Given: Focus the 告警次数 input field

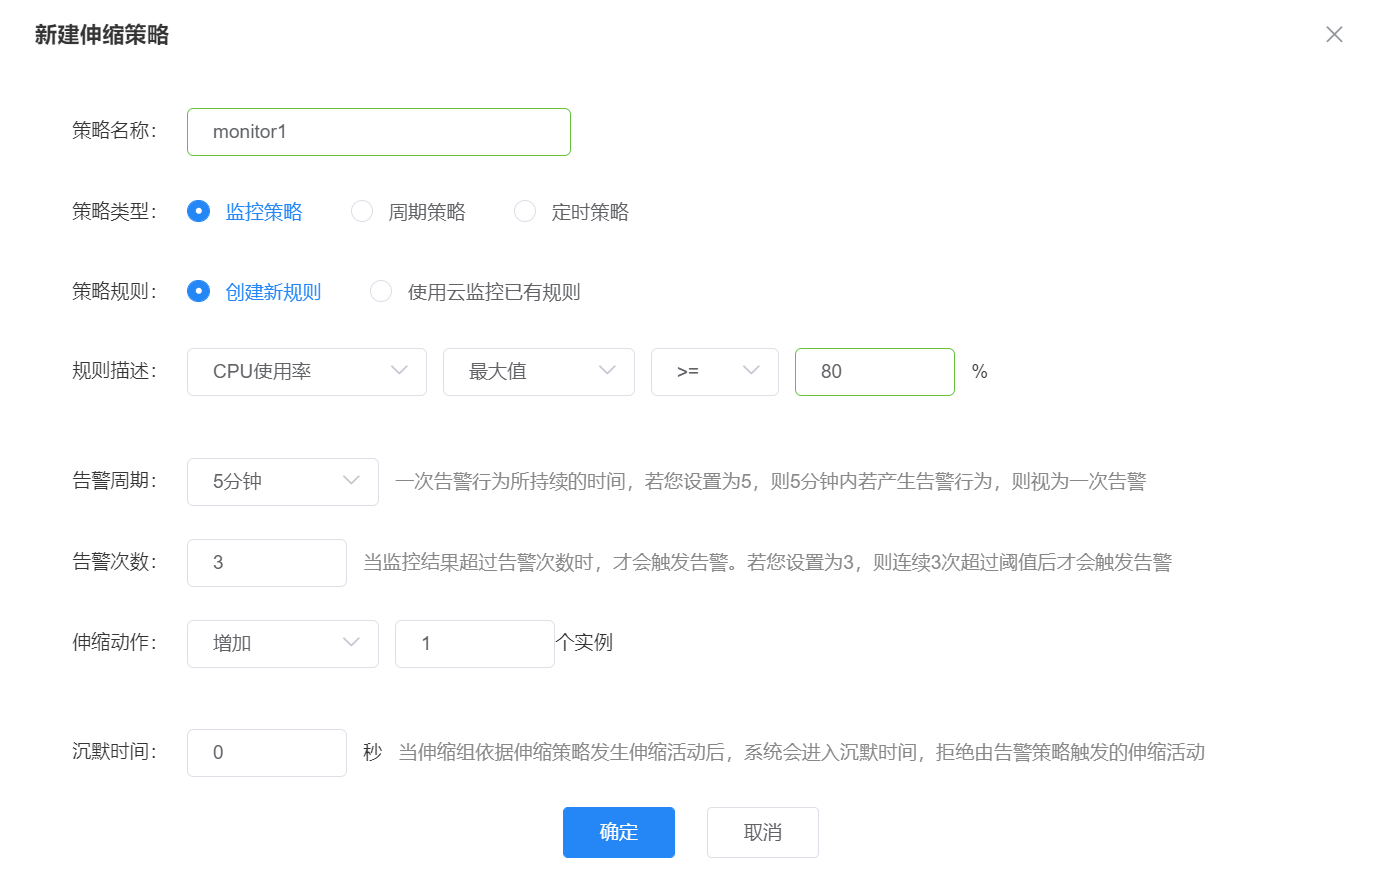Looking at the screenshot, I should [x=266, y=563].
